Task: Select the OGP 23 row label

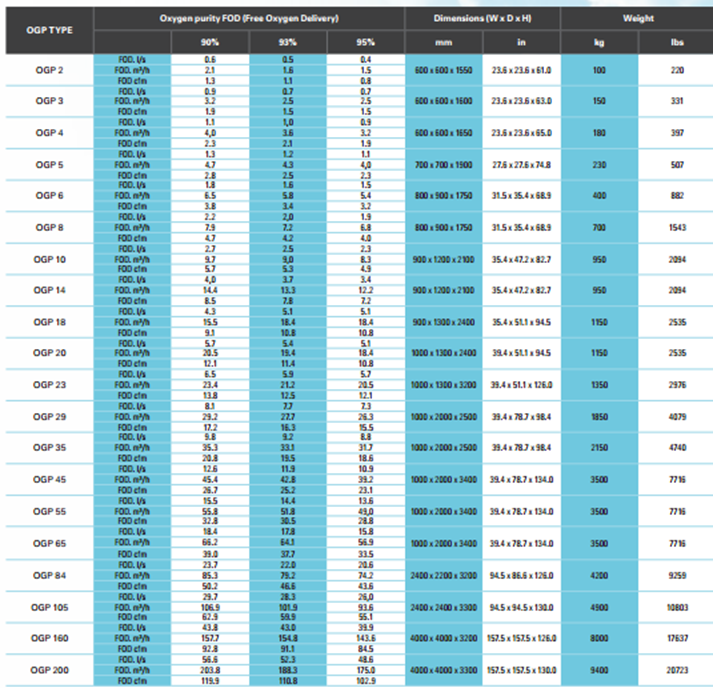Action: 50,385
